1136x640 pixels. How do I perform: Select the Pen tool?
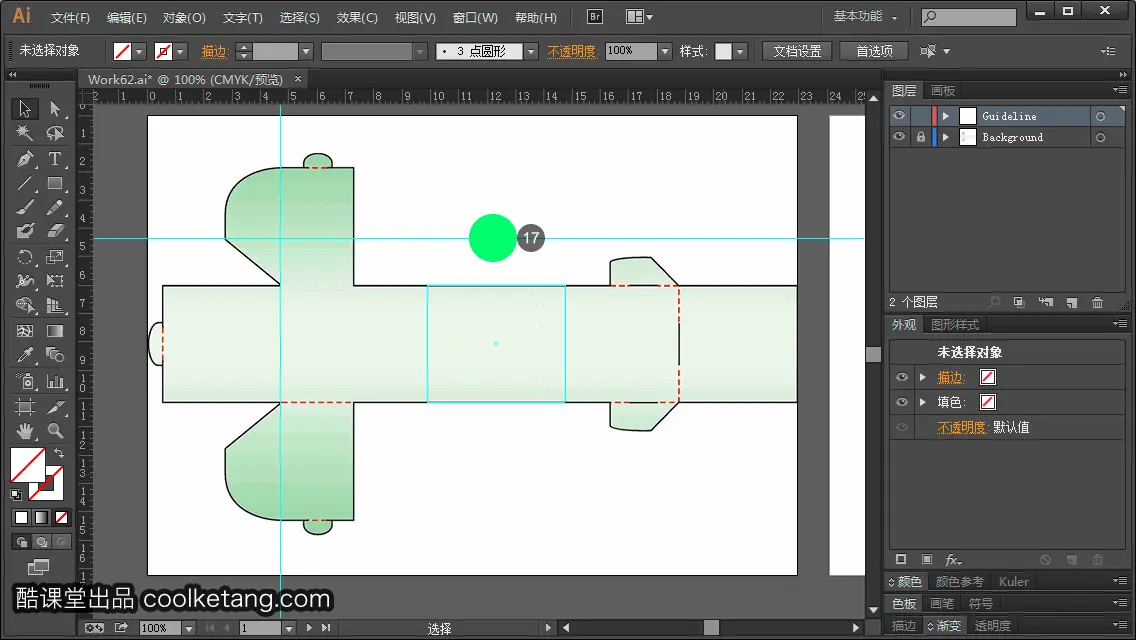click(x=25, y=159)
